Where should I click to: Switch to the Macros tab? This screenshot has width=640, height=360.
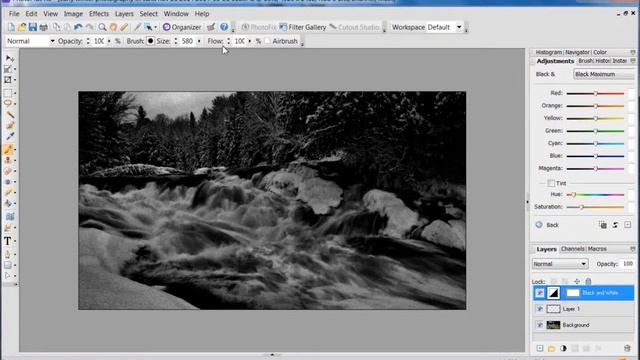coord(597,249)
